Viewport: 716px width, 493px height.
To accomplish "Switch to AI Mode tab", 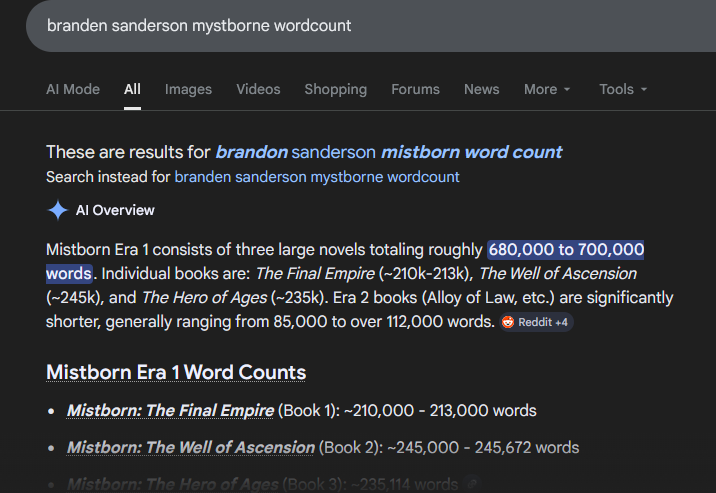I will click(x=73, y=89).
